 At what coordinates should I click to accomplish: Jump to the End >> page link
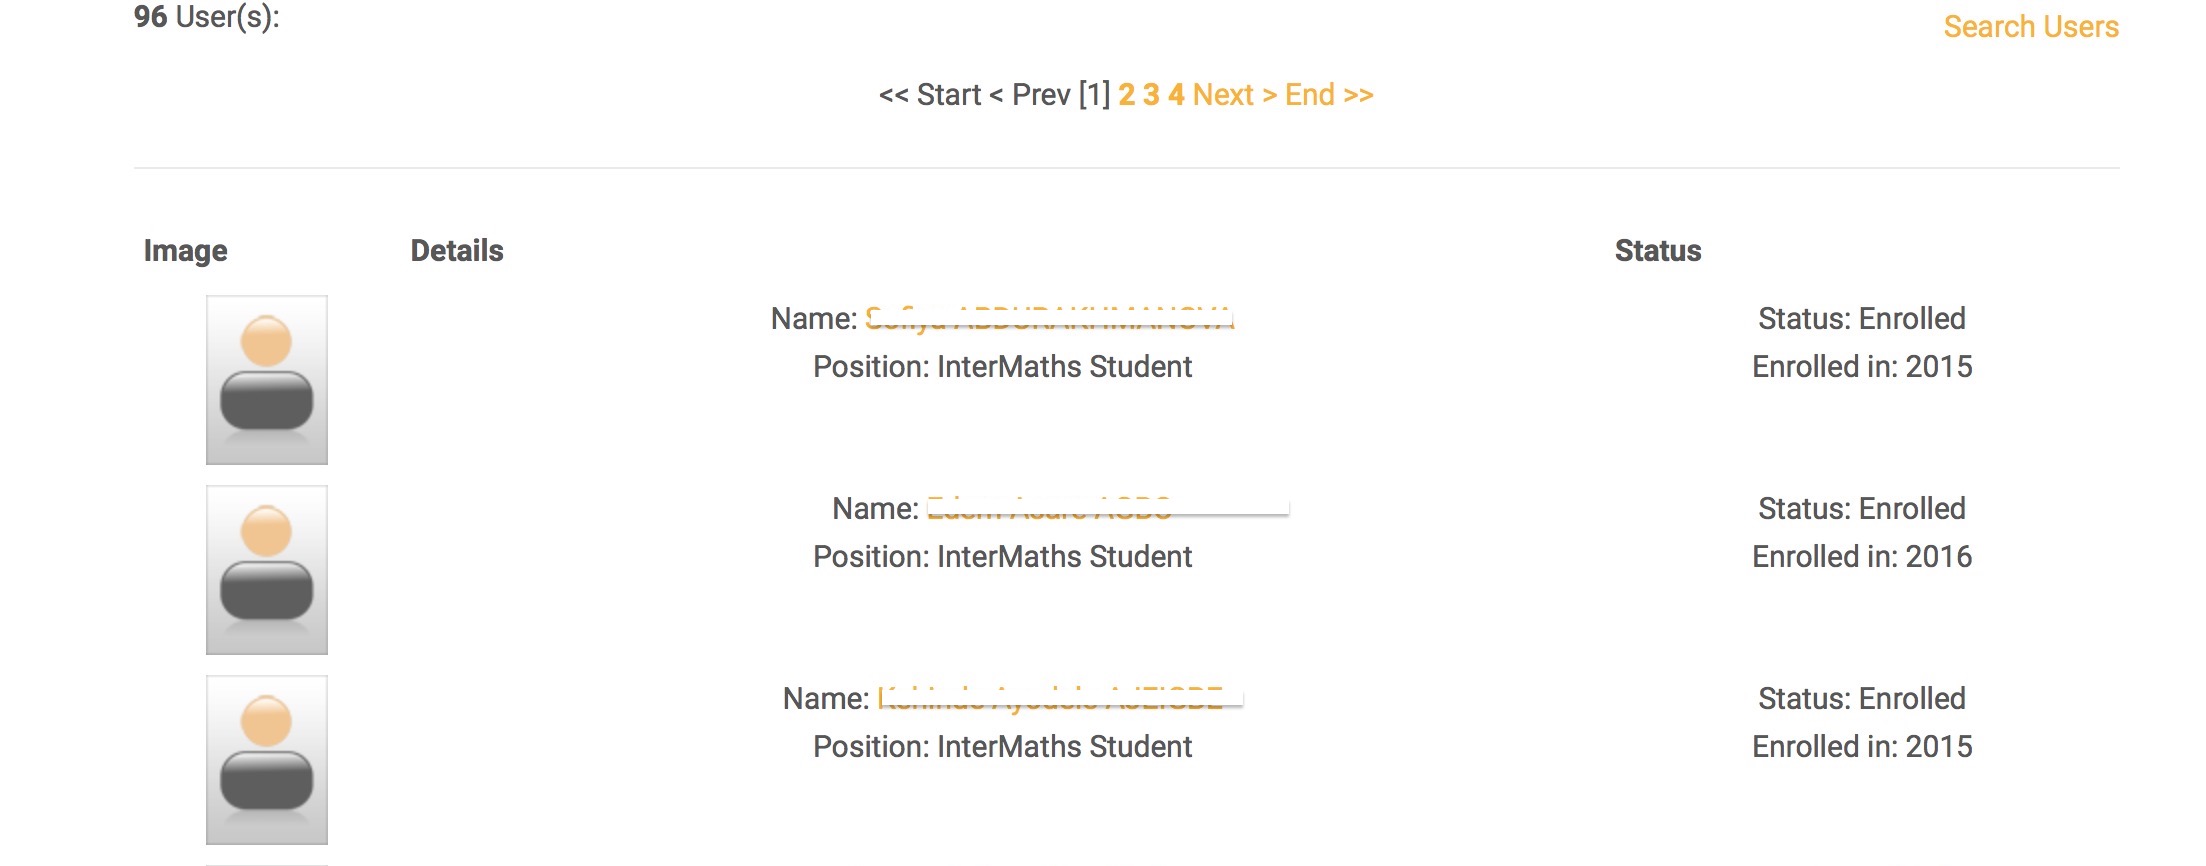pyautogui.click(x=1329, y=95)
